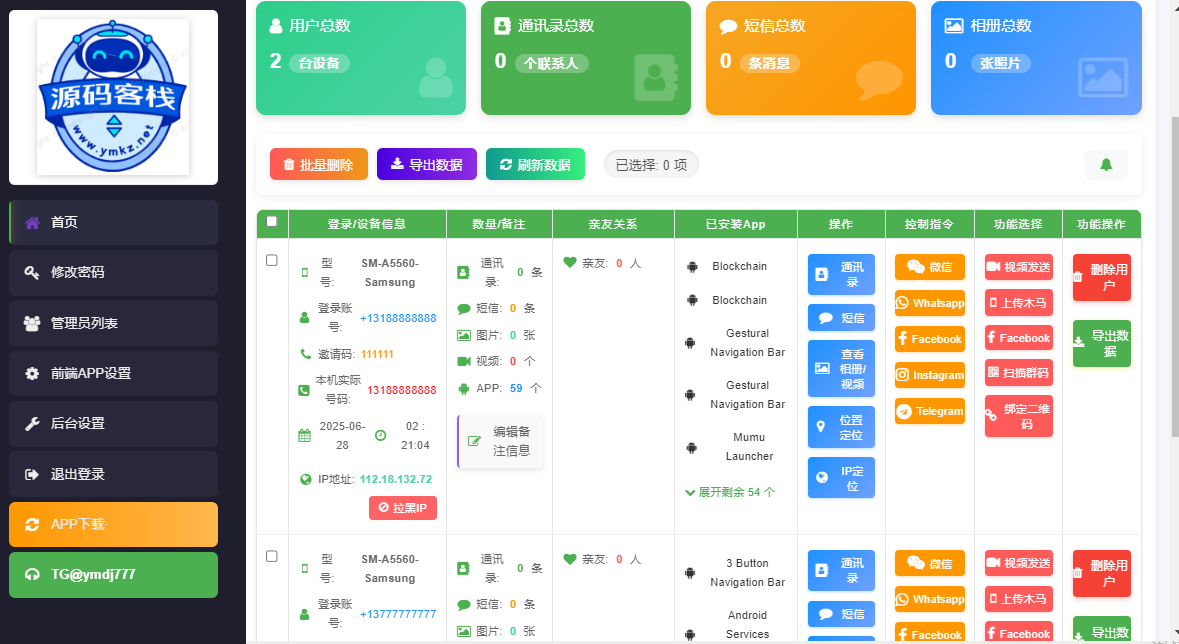Image resolution: width=1179 pixels, height=644 pixels.
Task: Expand 展开剩余 54 个 installed apps
Action: tap(730, 492)
